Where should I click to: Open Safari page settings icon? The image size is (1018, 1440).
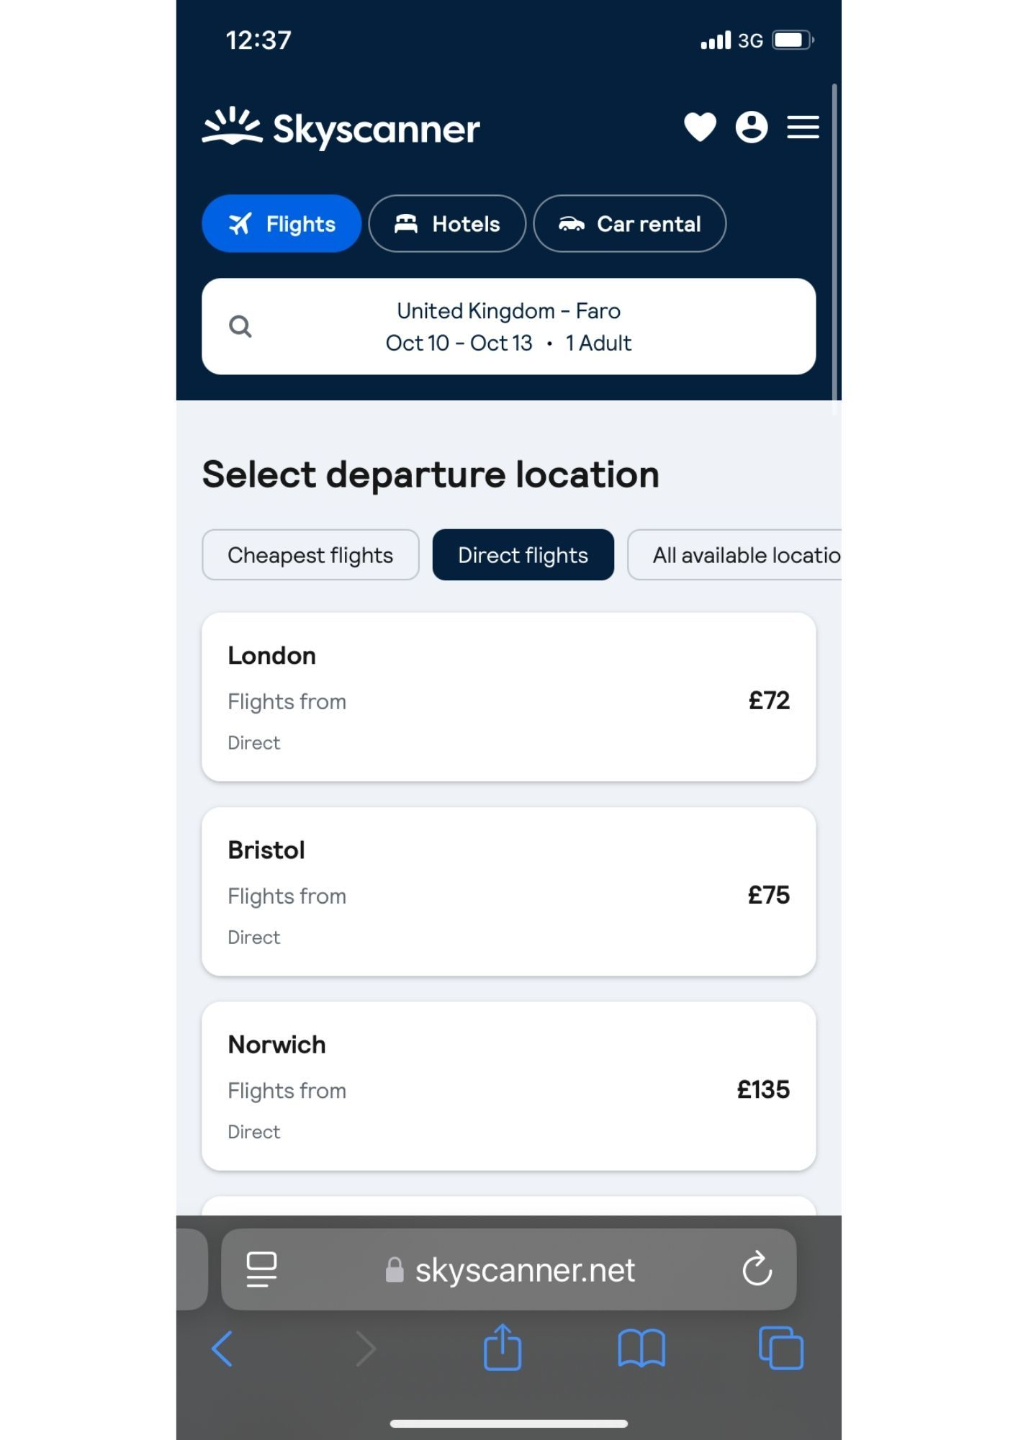(262, 1269)
